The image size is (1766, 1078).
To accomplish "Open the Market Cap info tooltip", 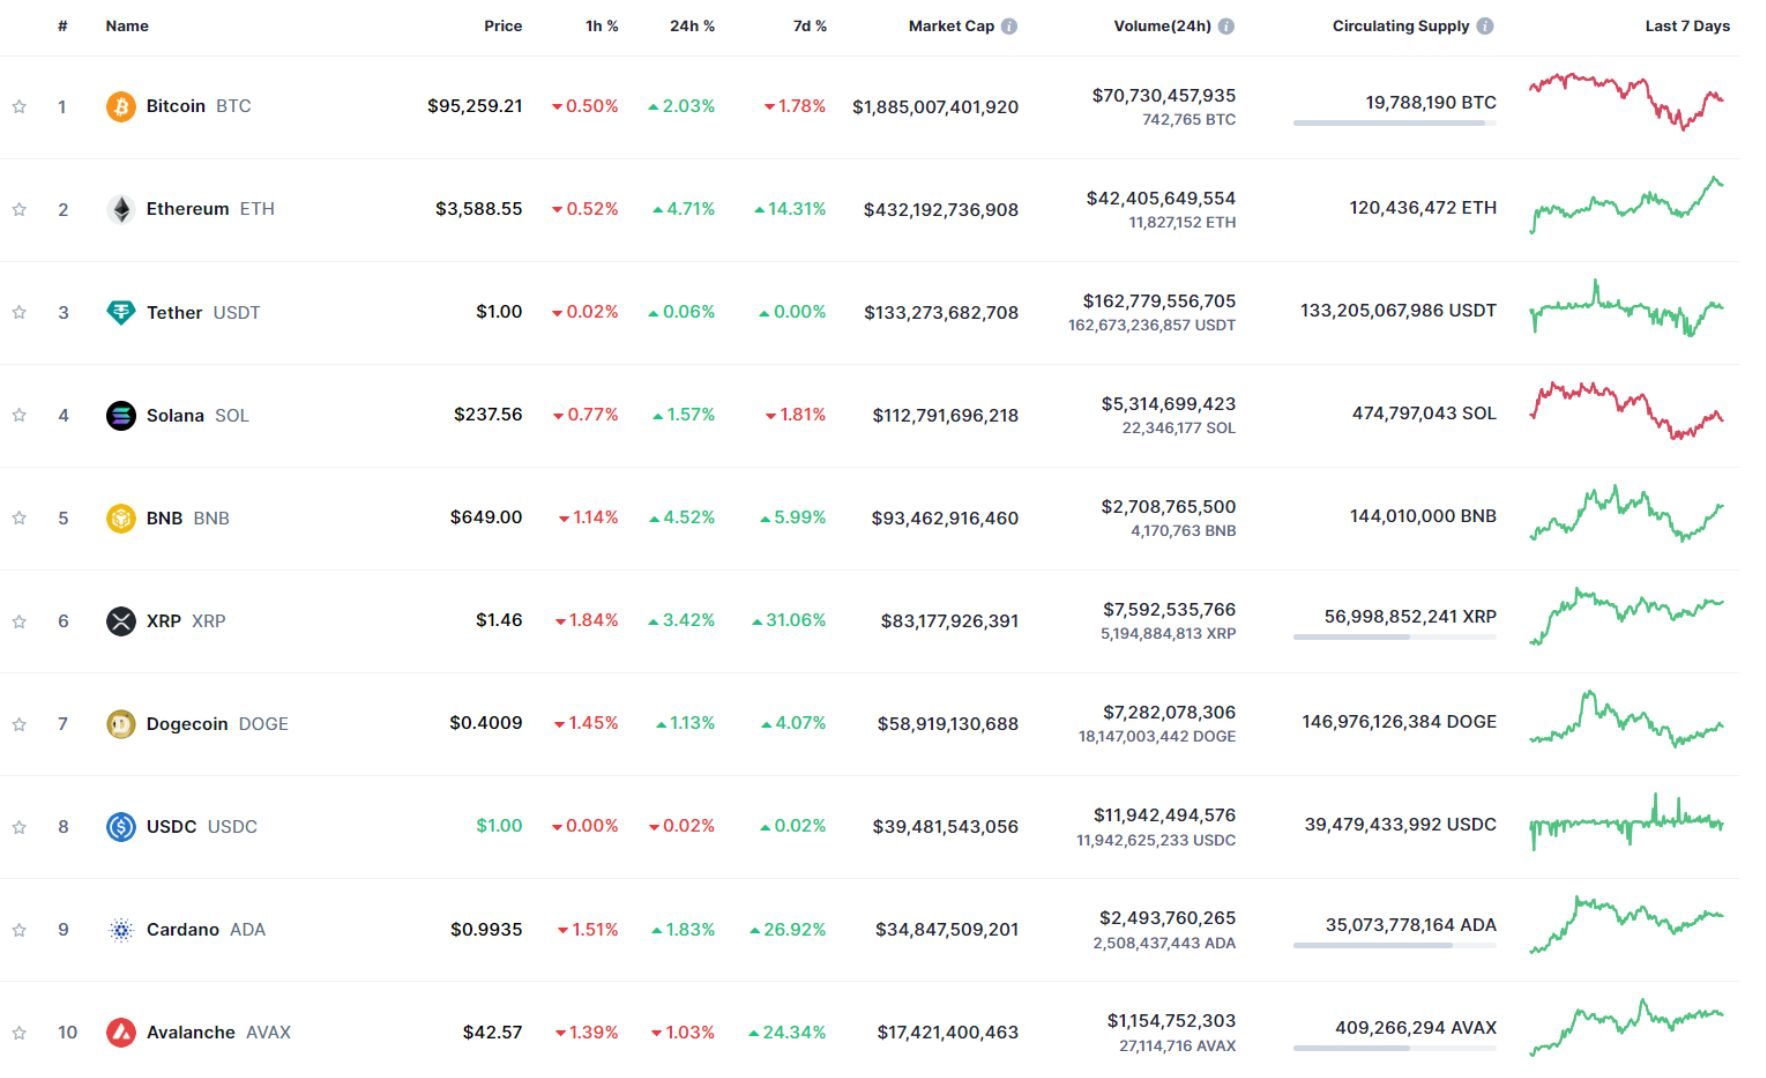I will coord(1011,26).
